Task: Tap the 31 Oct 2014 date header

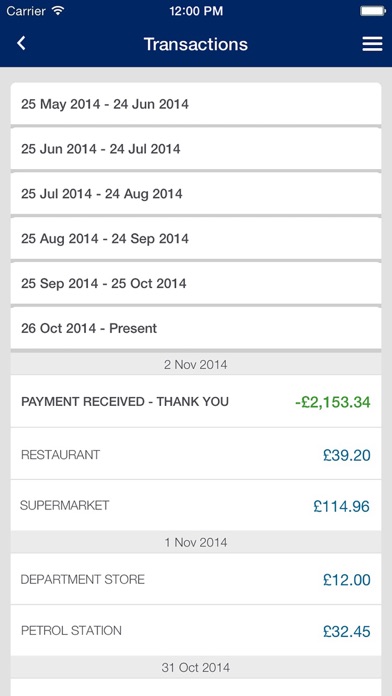Action: click(196, 667)
